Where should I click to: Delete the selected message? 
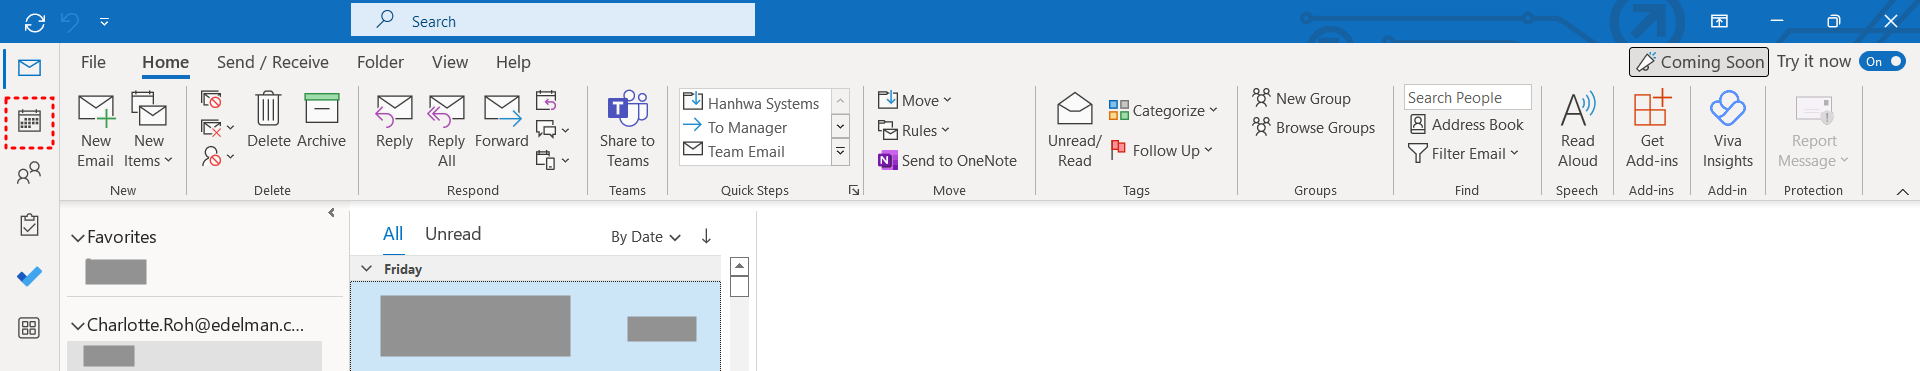pos(268,120)
